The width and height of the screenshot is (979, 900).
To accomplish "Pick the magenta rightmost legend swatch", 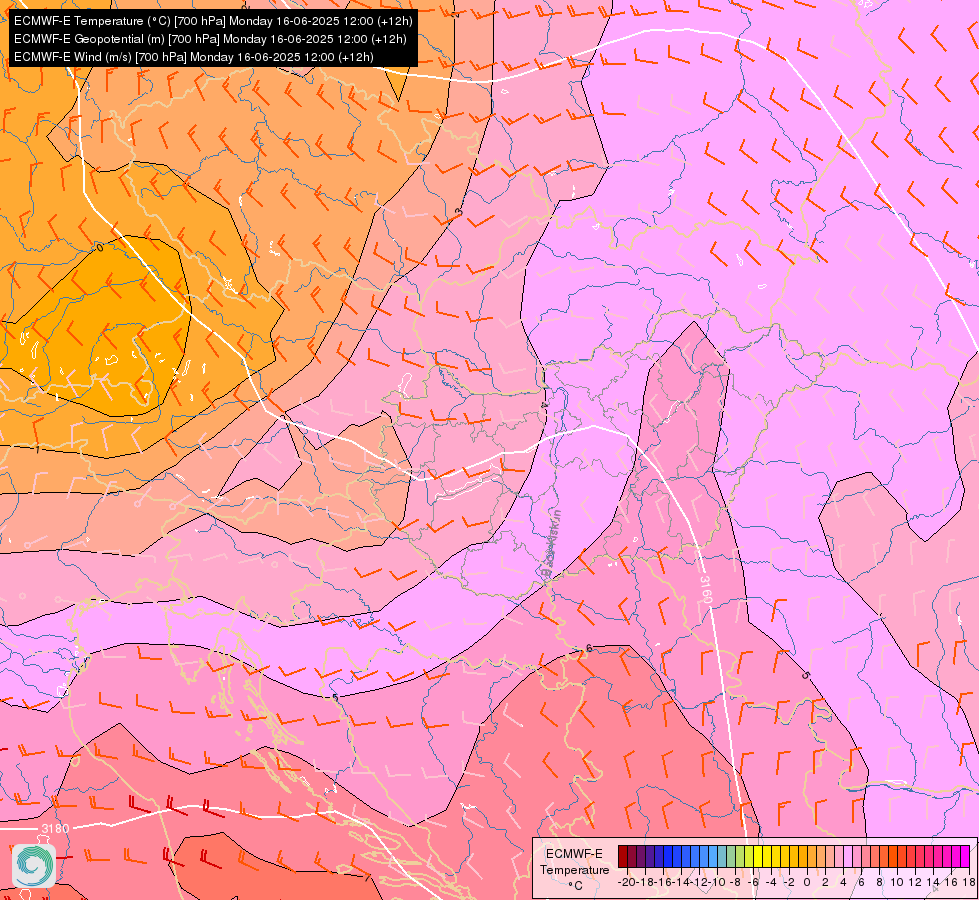I will (965, 856).
